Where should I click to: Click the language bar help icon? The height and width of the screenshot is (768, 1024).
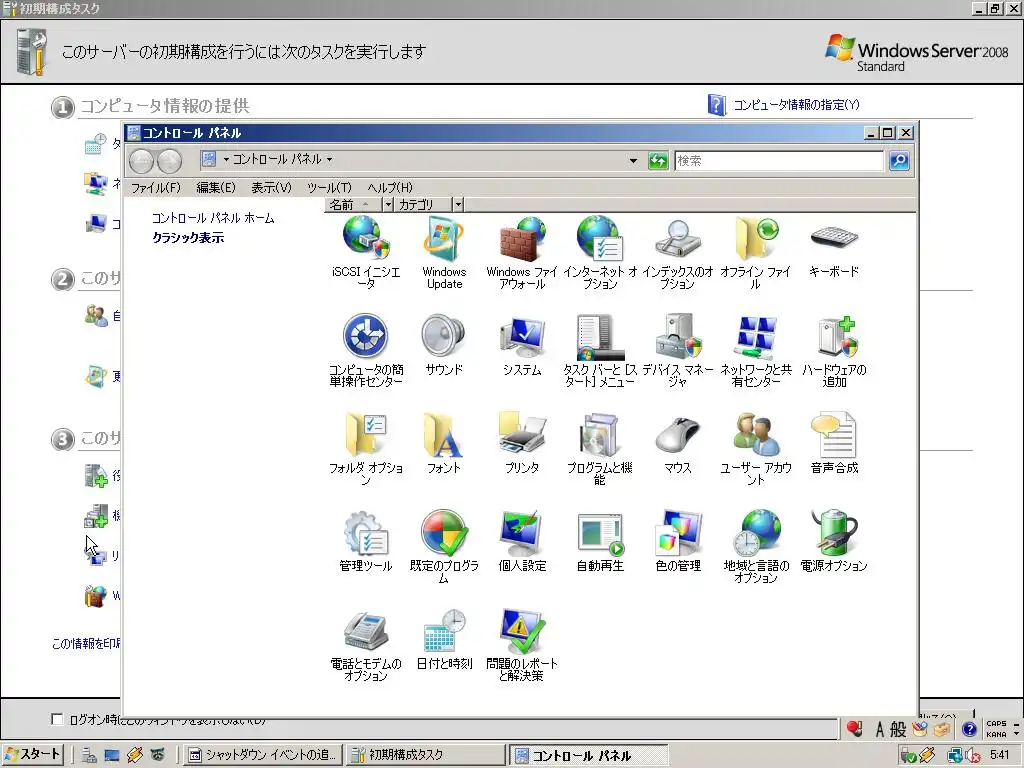(969, 728)
